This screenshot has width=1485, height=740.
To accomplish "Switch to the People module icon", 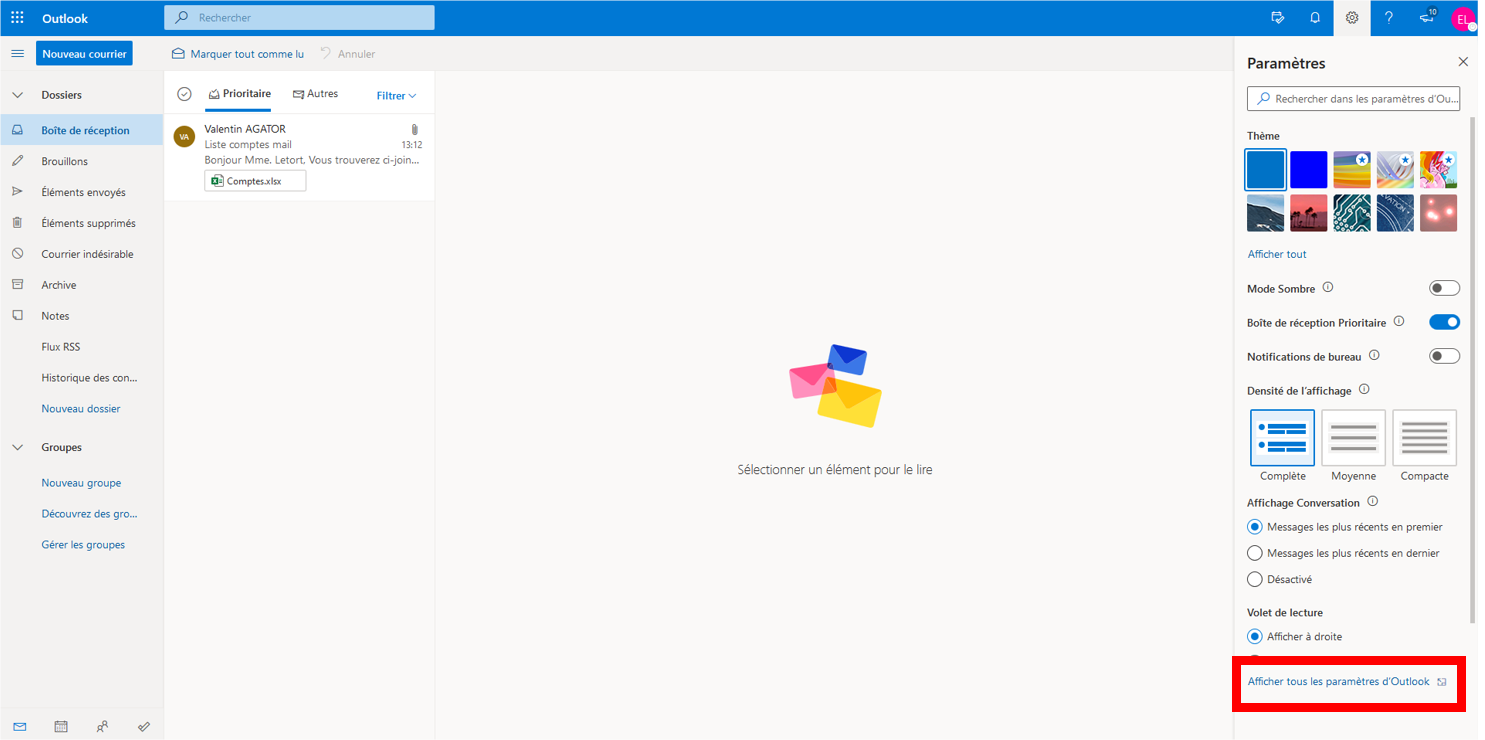I will click(x=102, y=727).
